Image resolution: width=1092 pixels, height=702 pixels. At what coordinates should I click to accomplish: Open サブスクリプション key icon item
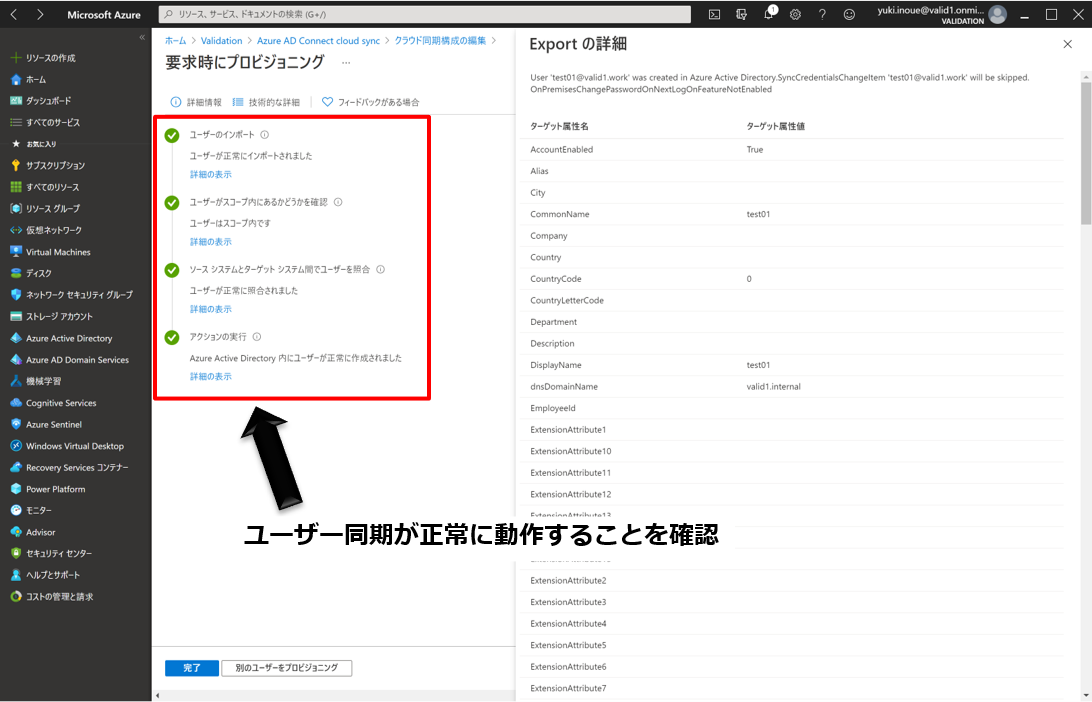tap(48, 166)
